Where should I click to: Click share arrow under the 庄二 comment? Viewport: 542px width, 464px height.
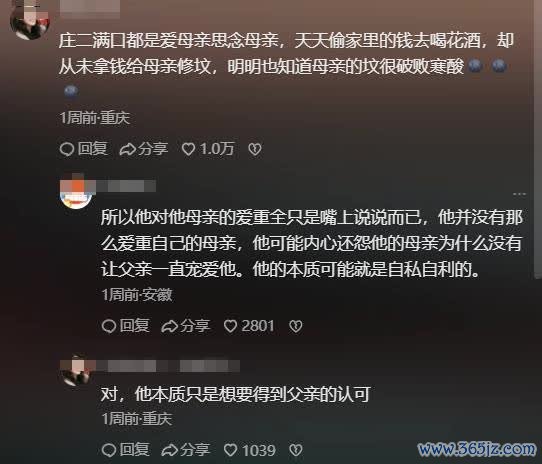point(128,149)
